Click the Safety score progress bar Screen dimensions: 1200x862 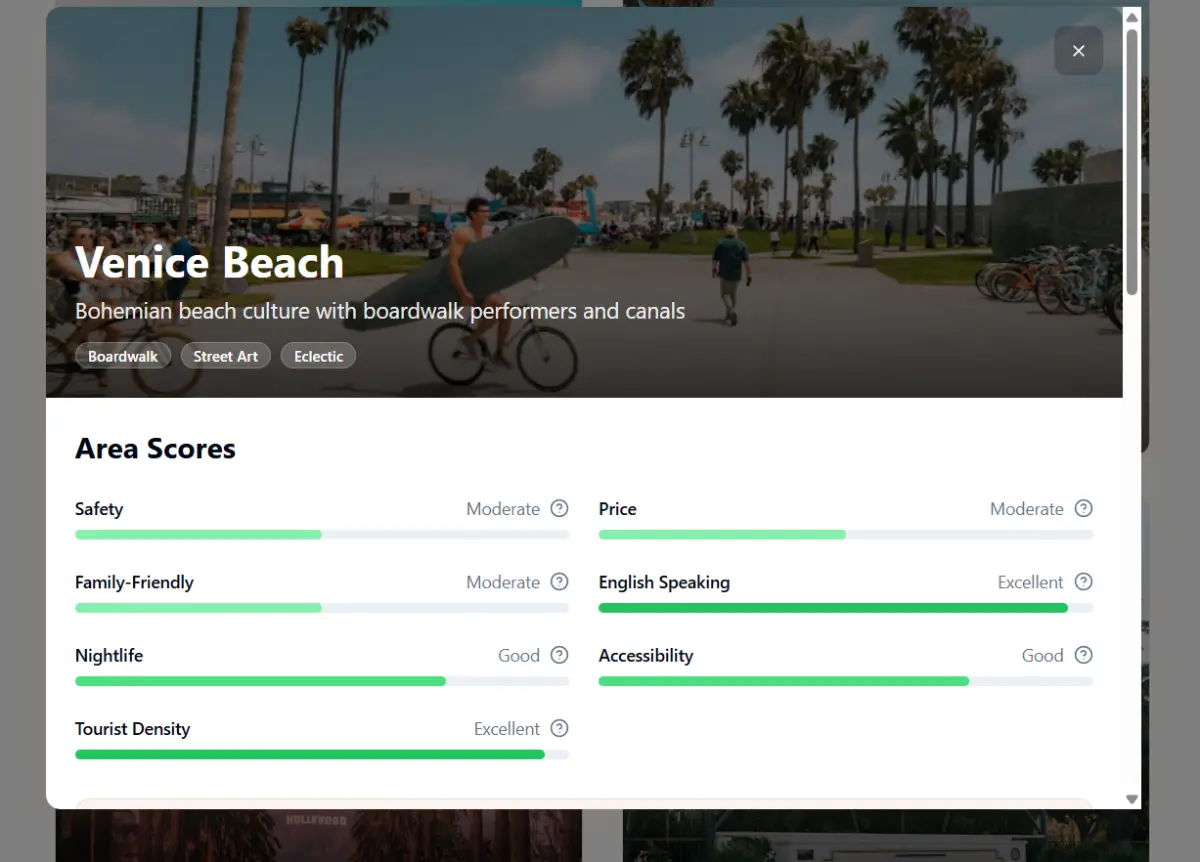point(321,535)
